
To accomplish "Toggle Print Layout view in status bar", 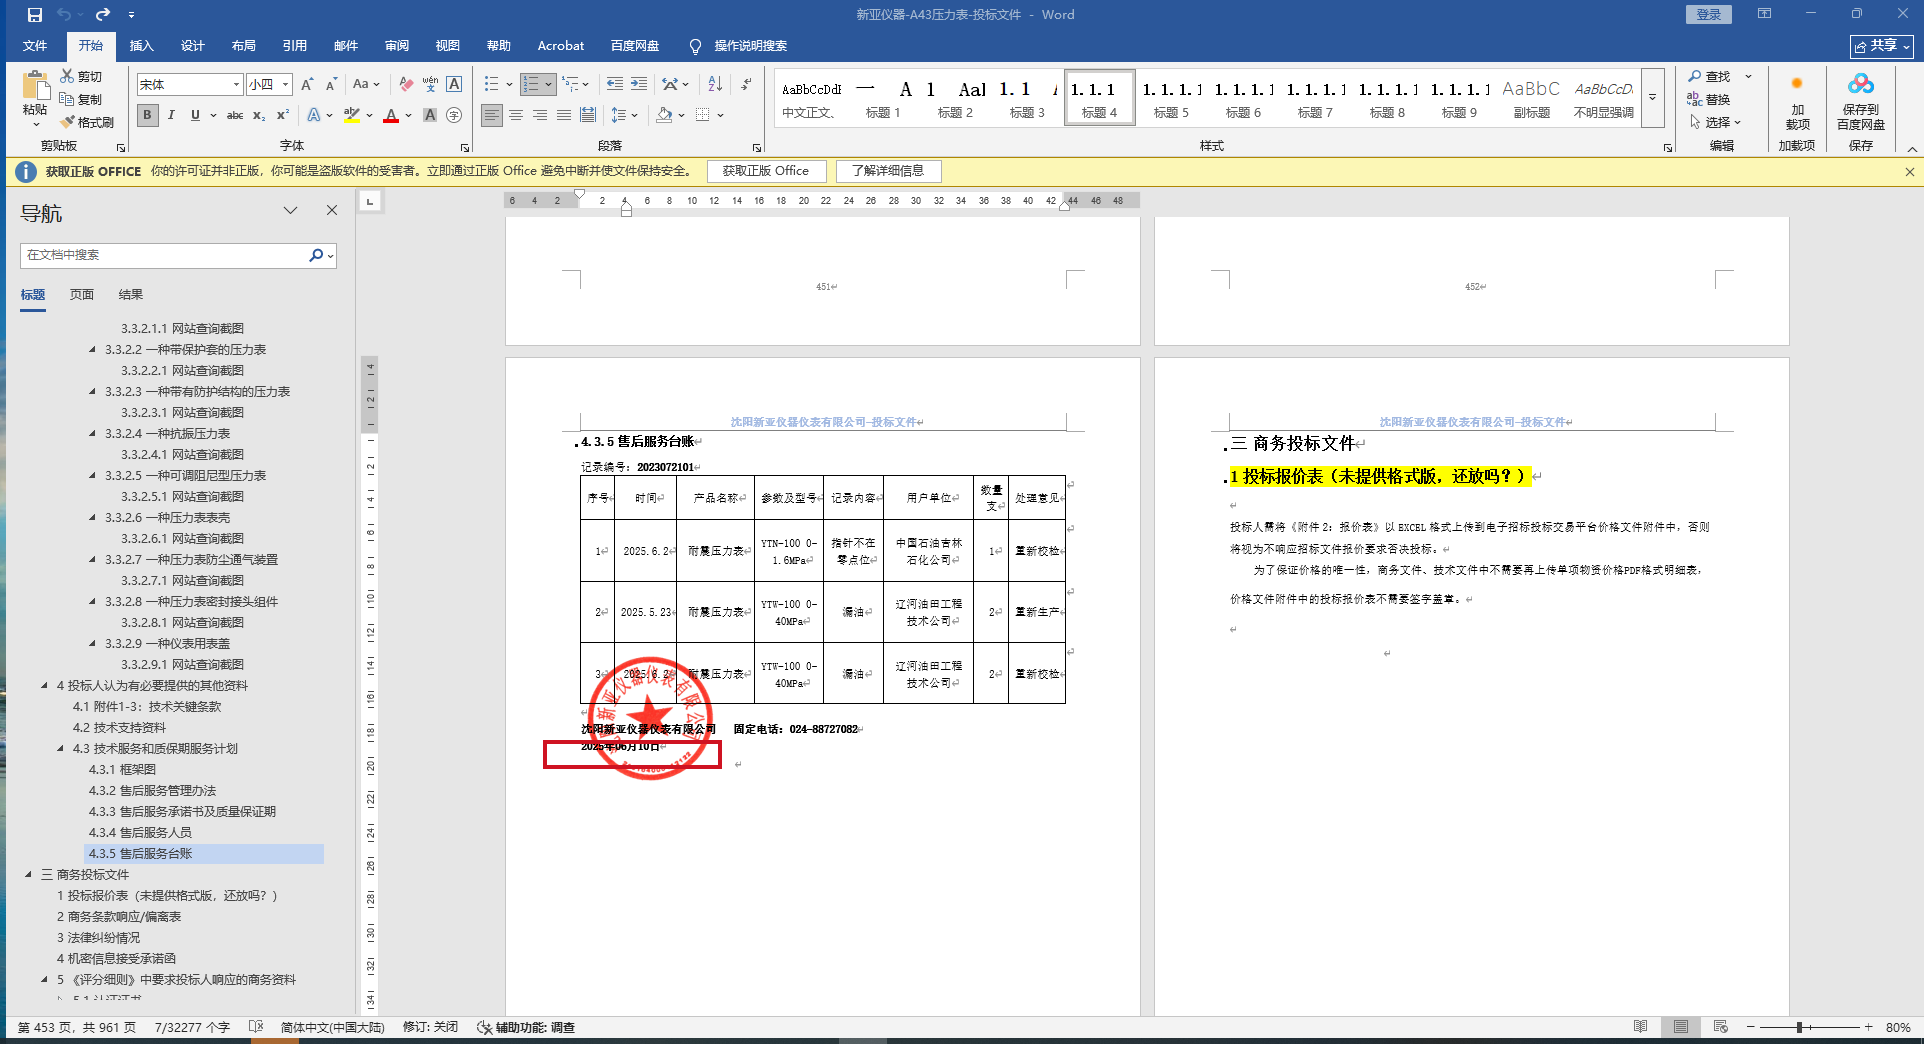I will (1681, 1027).
